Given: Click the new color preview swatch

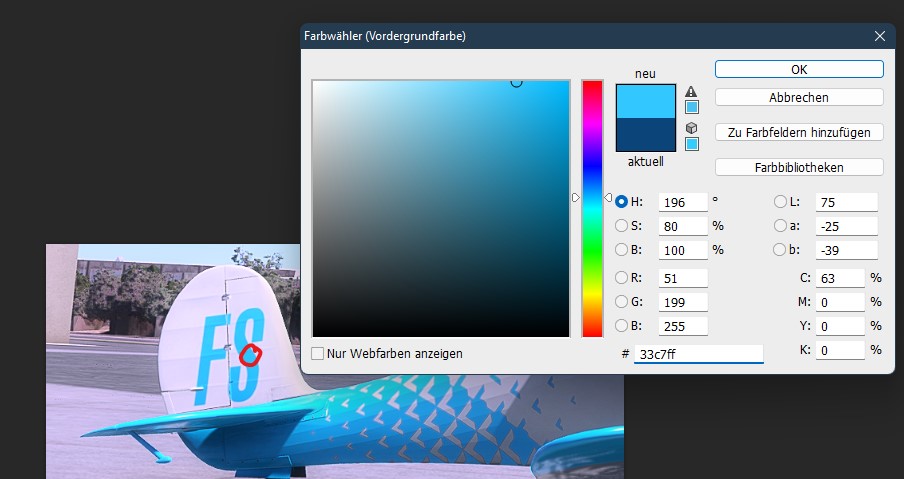Looking at the screenshot, I should (x=646, y=101).
